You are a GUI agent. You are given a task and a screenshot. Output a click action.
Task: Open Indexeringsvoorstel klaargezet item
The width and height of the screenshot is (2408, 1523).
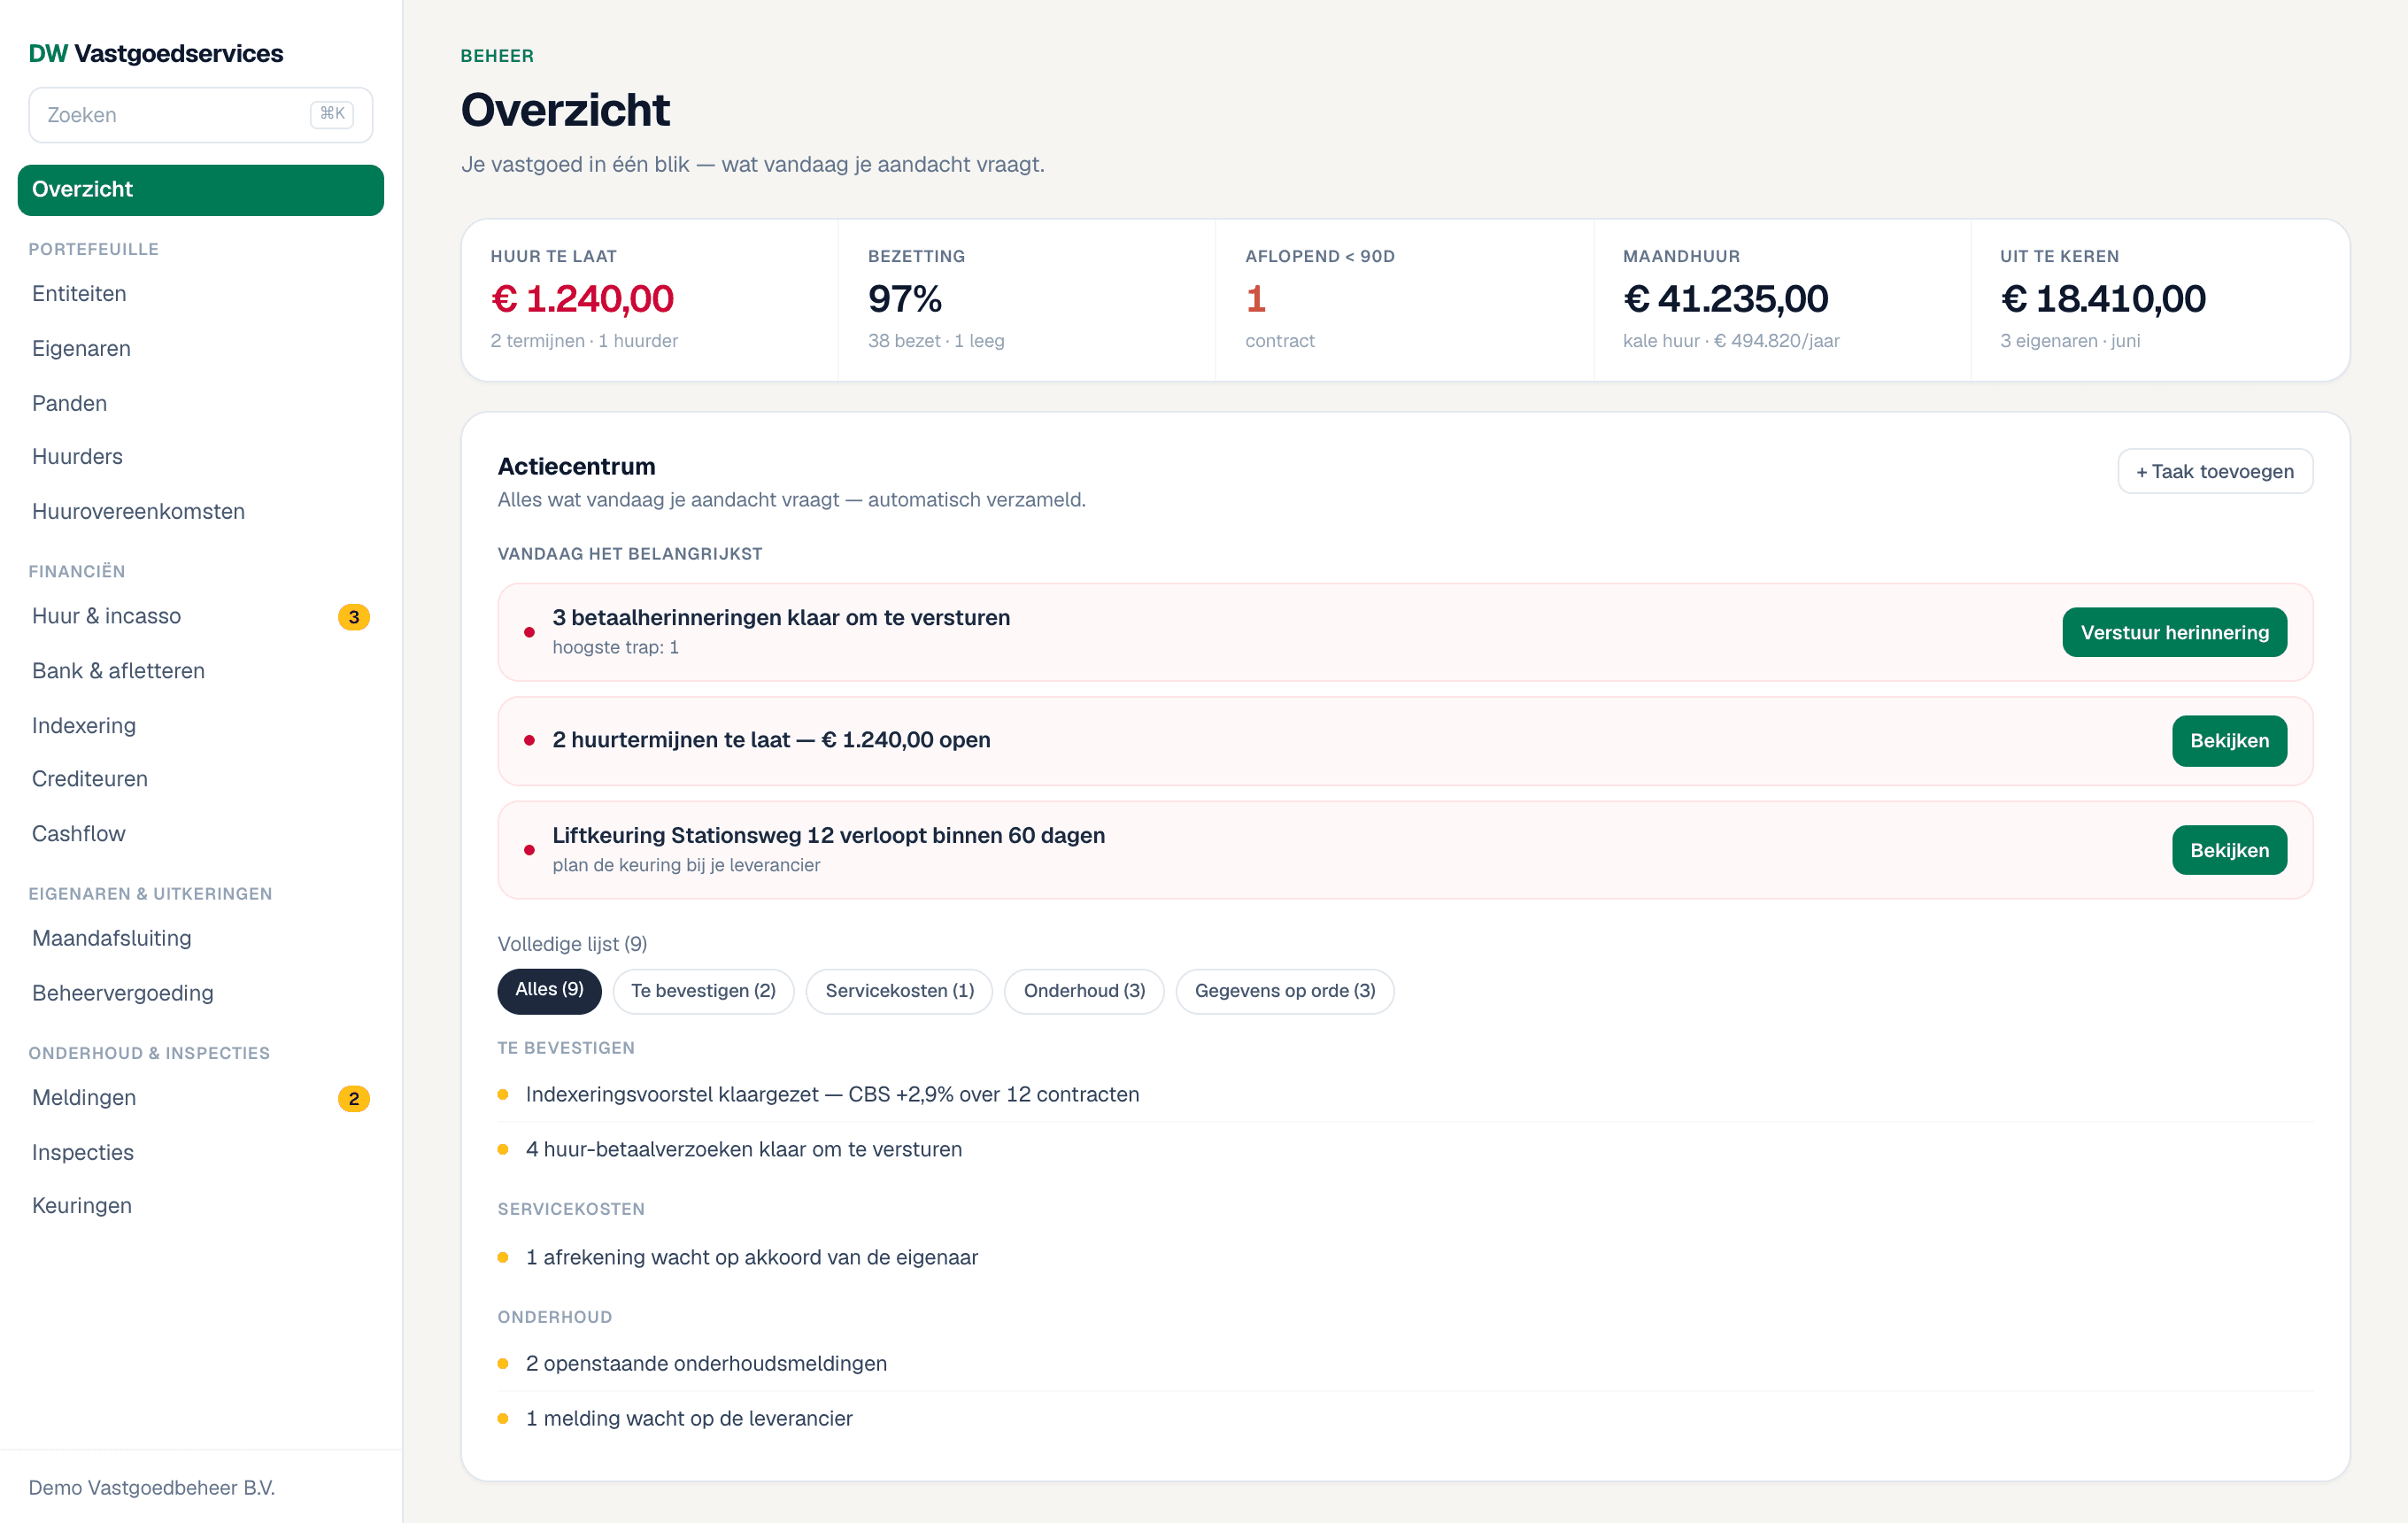[1405, 1094]
